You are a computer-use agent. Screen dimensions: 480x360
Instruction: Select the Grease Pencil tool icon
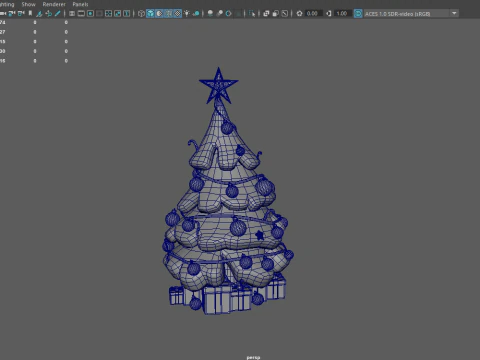pyautogui.click(x=57, y=13)
